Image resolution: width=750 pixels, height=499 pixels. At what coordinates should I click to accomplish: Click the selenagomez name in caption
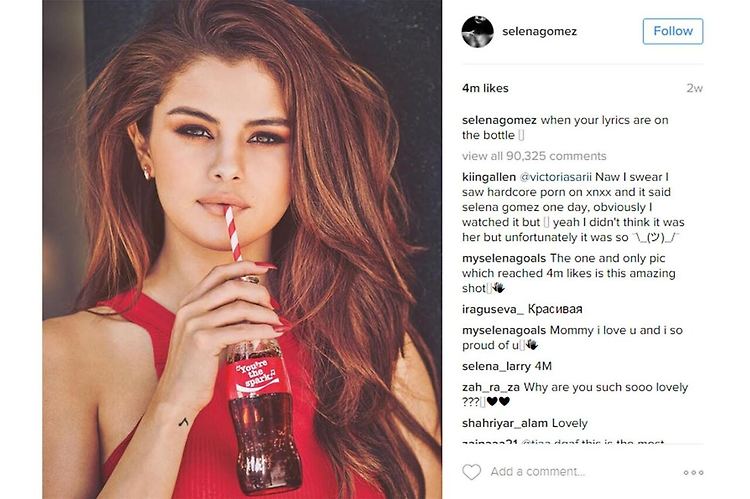[x=499, y=120]
